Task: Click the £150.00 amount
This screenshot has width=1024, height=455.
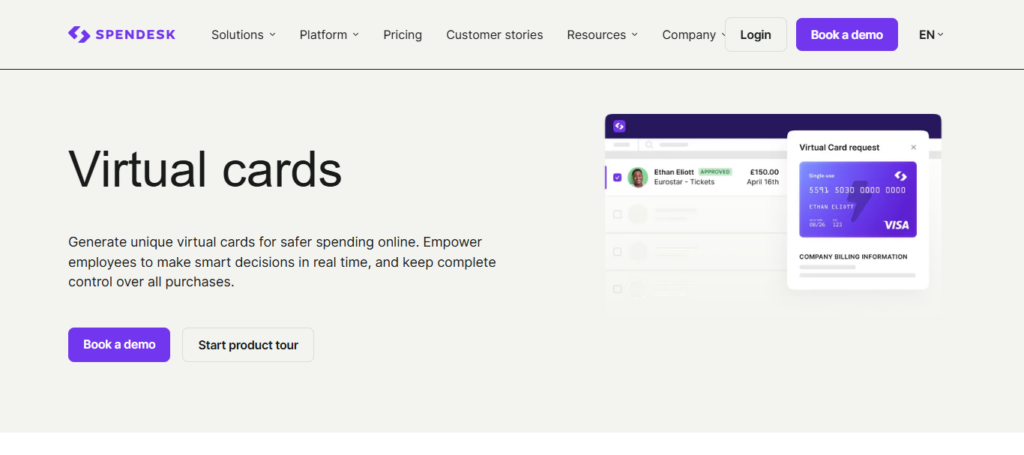Action: pos(764,172)
